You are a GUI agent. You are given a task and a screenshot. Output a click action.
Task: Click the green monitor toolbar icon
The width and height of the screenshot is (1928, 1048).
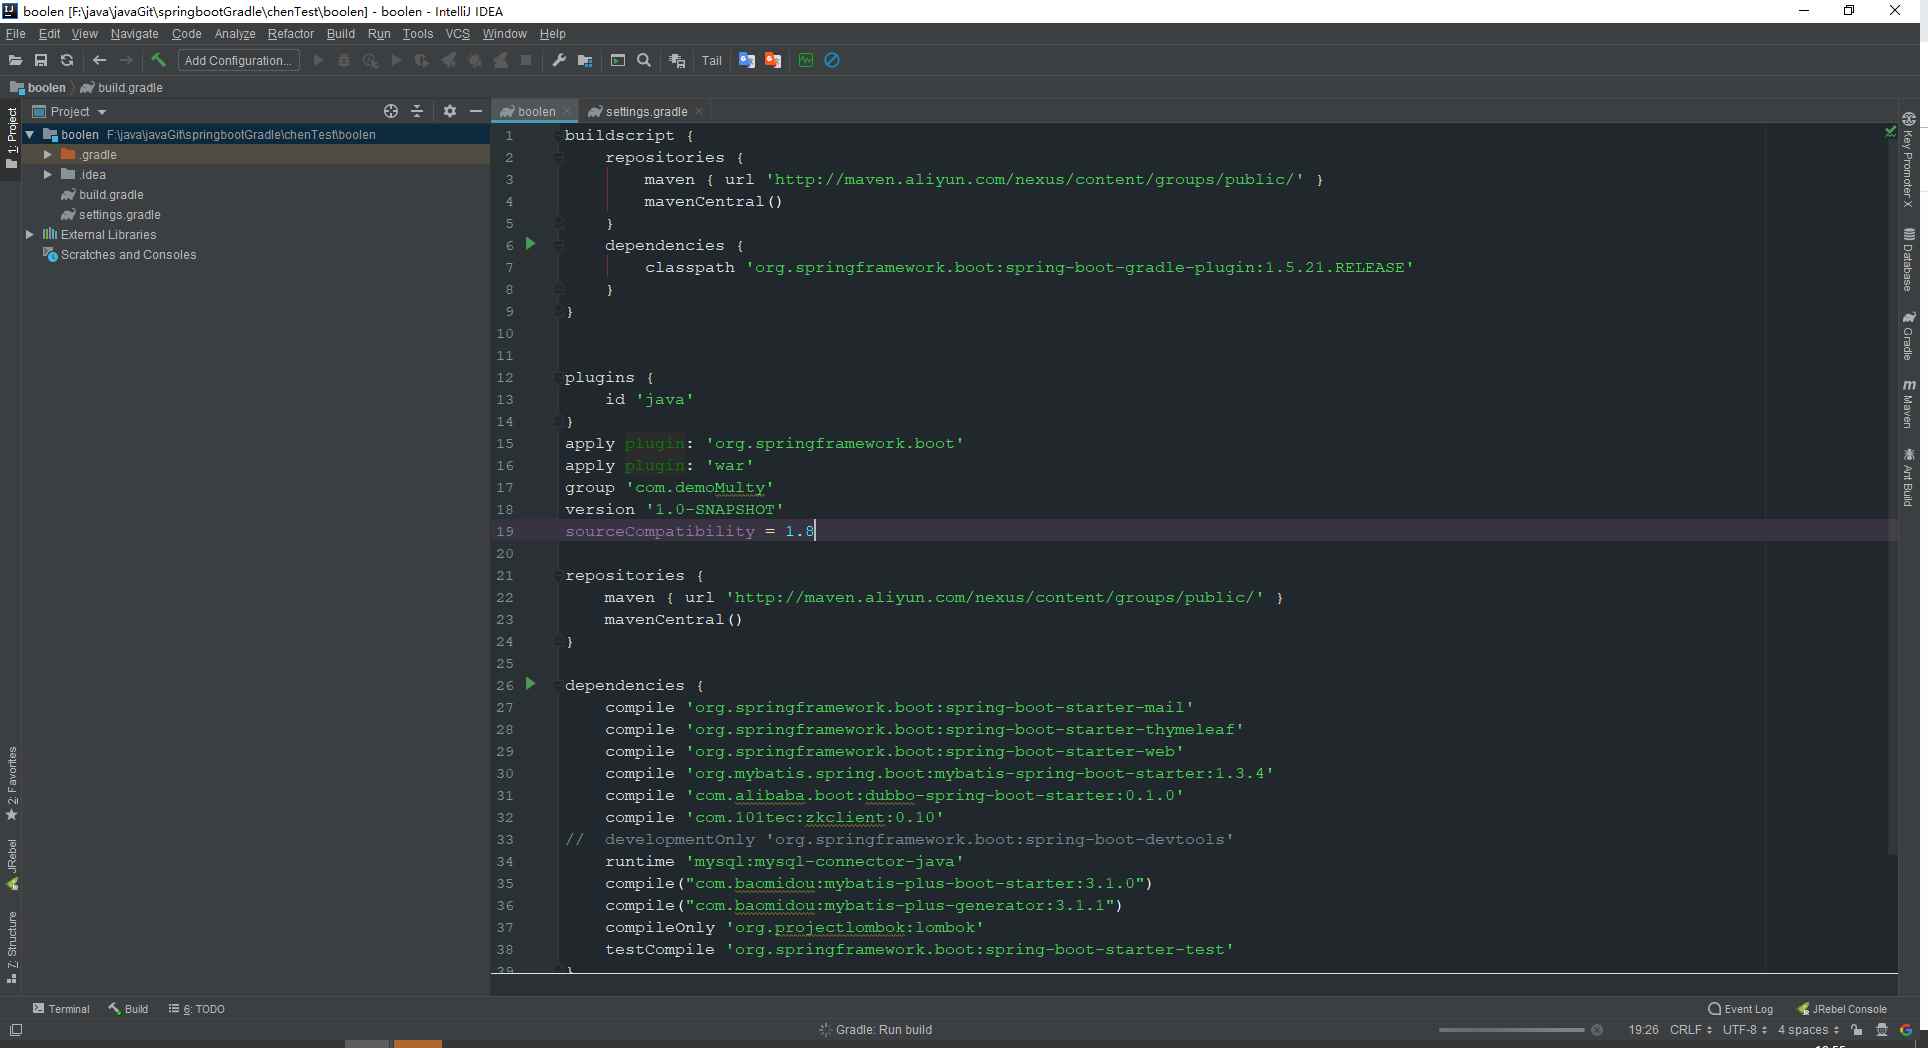click(806, 61)
